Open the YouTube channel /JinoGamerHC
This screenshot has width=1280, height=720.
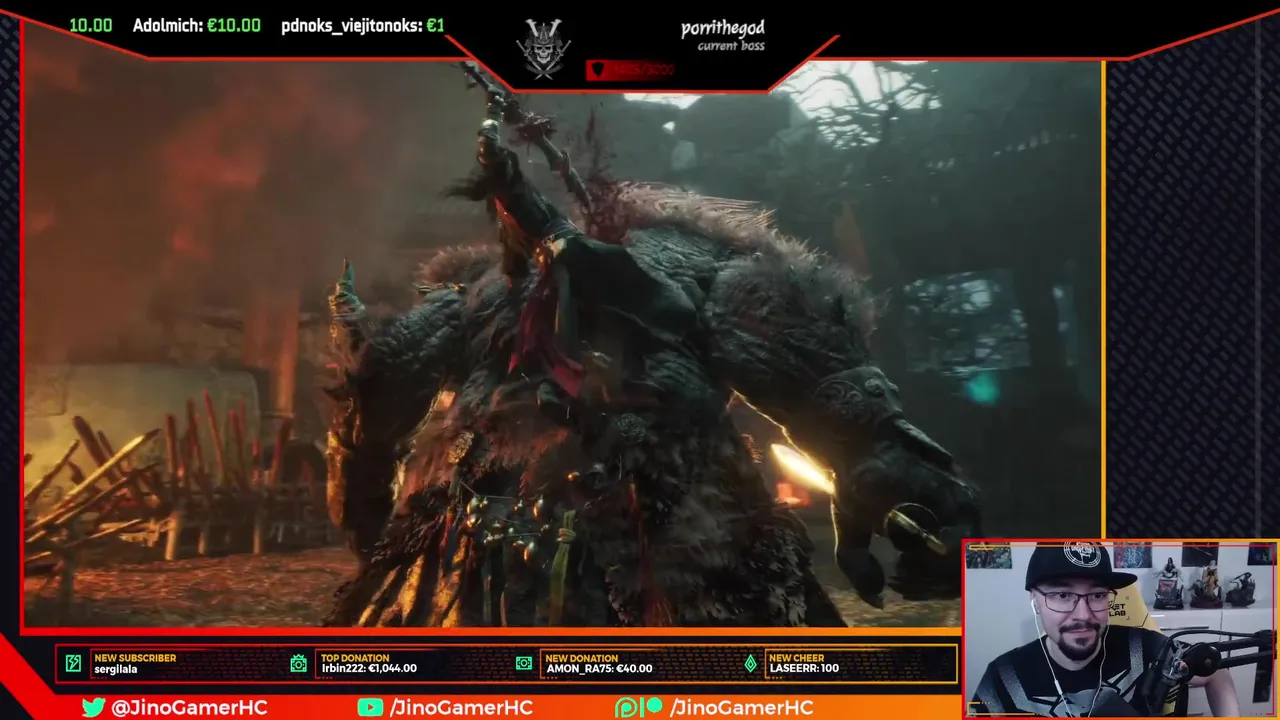coord(461,707)
